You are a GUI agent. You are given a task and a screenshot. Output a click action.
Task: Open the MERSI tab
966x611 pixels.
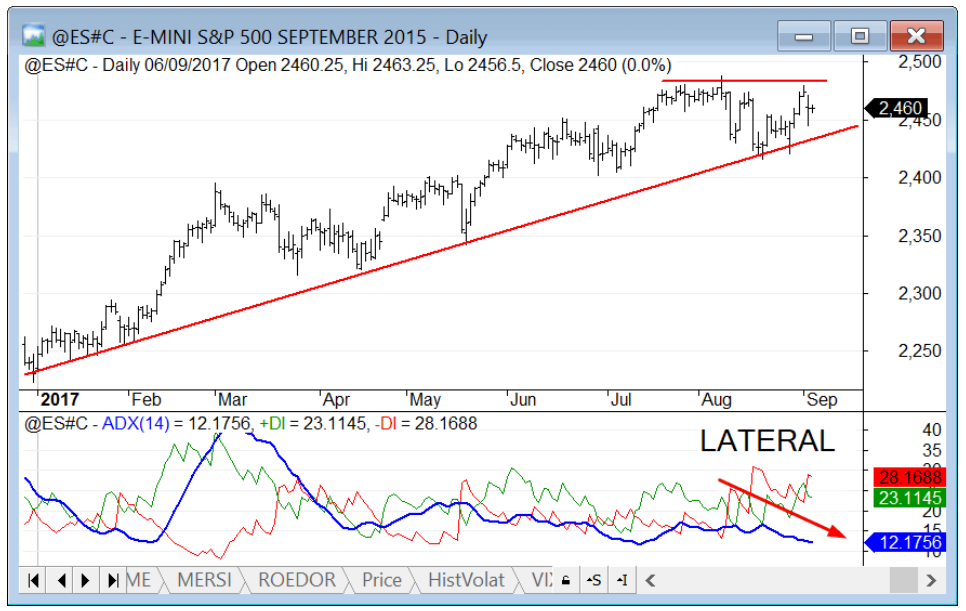tap(204, 580)
